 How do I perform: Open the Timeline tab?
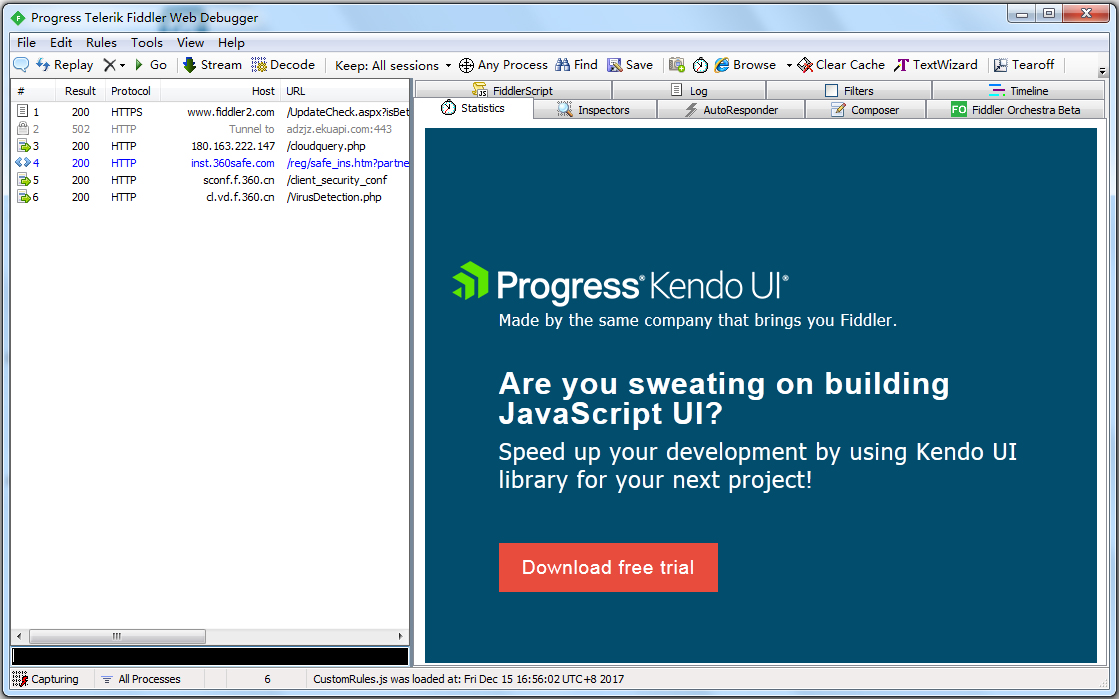tap(1018, 91)
